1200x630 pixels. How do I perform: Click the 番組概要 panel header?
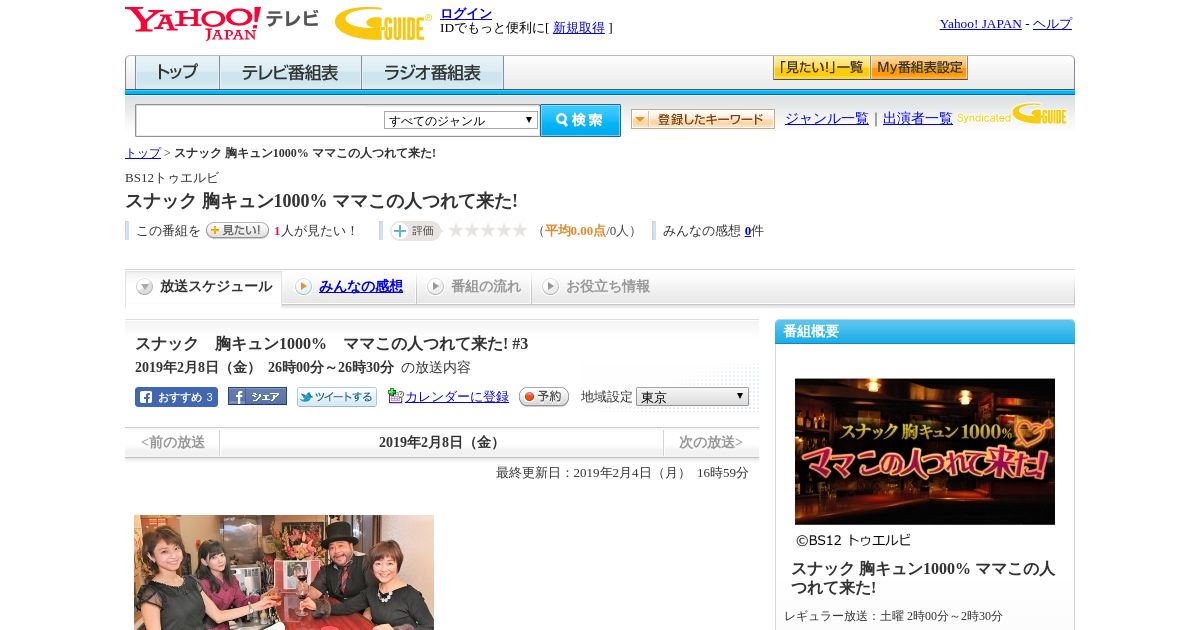pos(925,331)
